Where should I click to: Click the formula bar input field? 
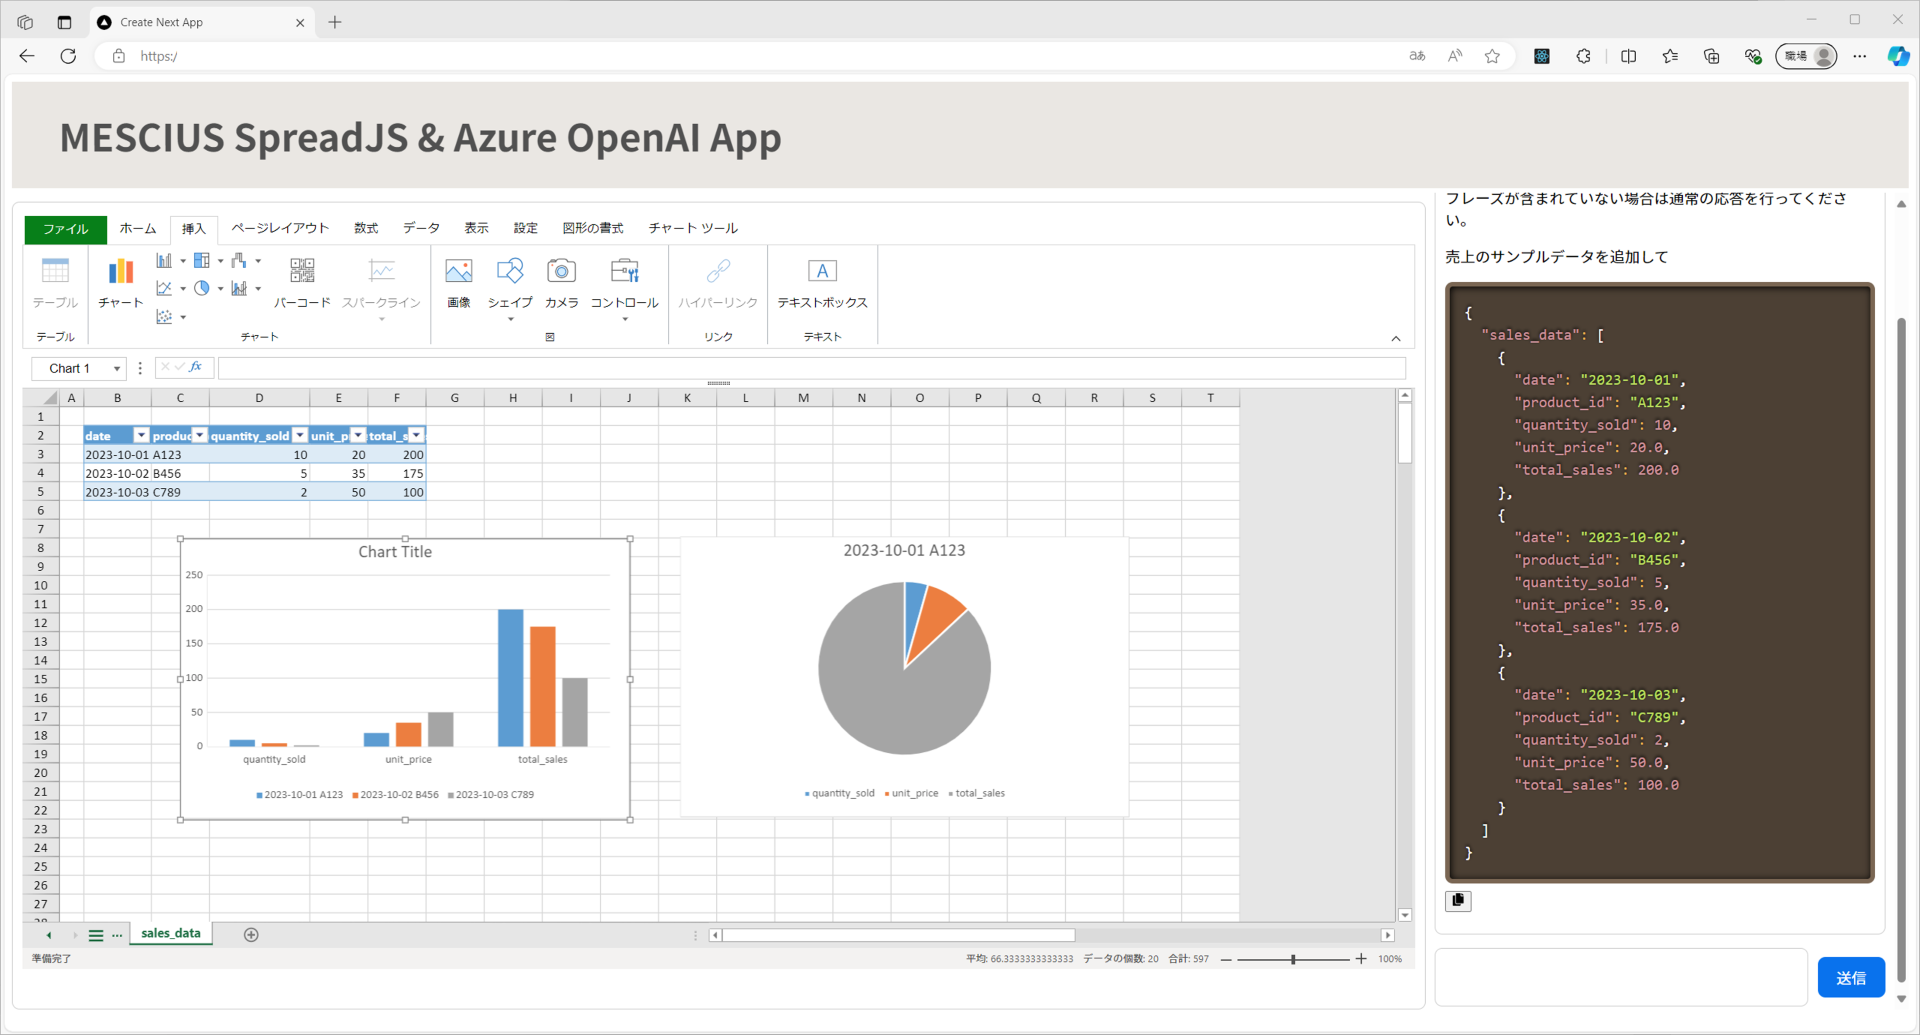[x=811, y=368]
